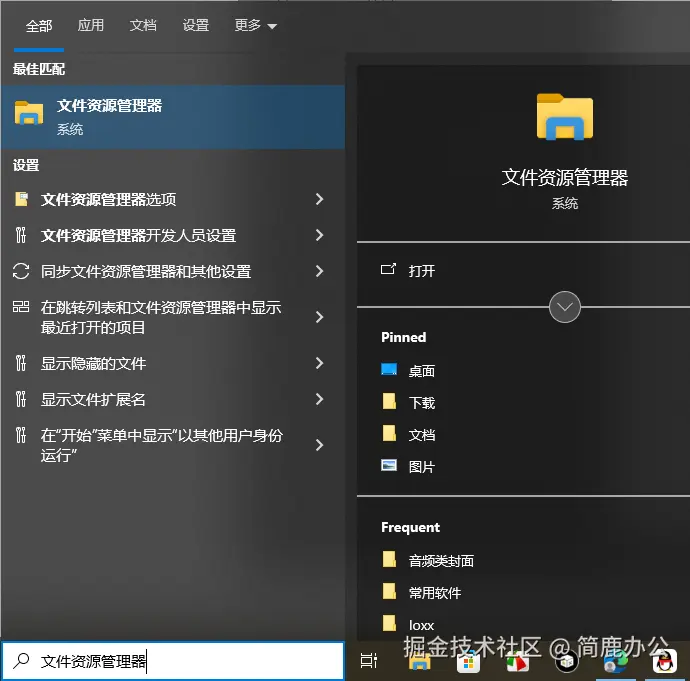Image resolution: width=690 pixels, height=681 pixels.
Task: Click the large File Explorer preview icon
Action: (565, 117)
